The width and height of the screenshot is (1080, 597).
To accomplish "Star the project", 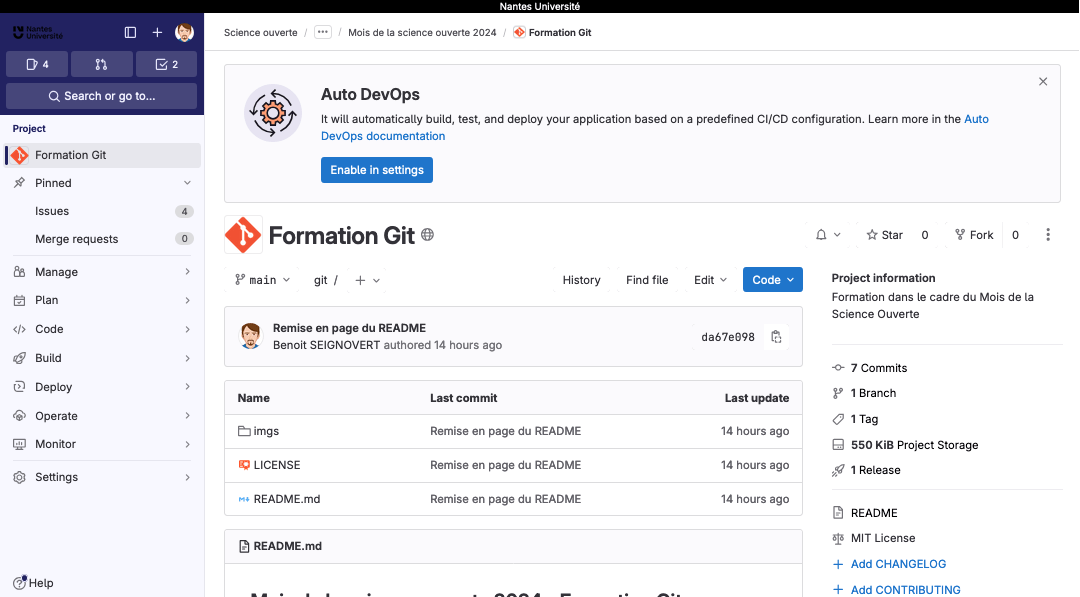I will pyautogui.click(x=884, y=235).
